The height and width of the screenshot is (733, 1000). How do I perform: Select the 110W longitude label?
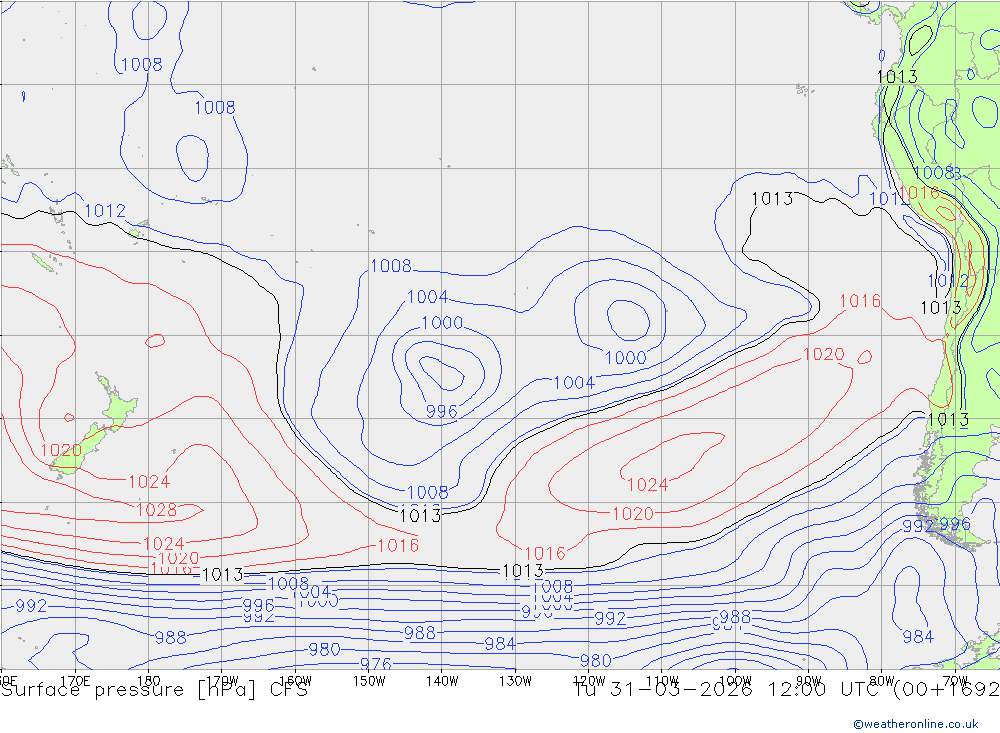662,681
